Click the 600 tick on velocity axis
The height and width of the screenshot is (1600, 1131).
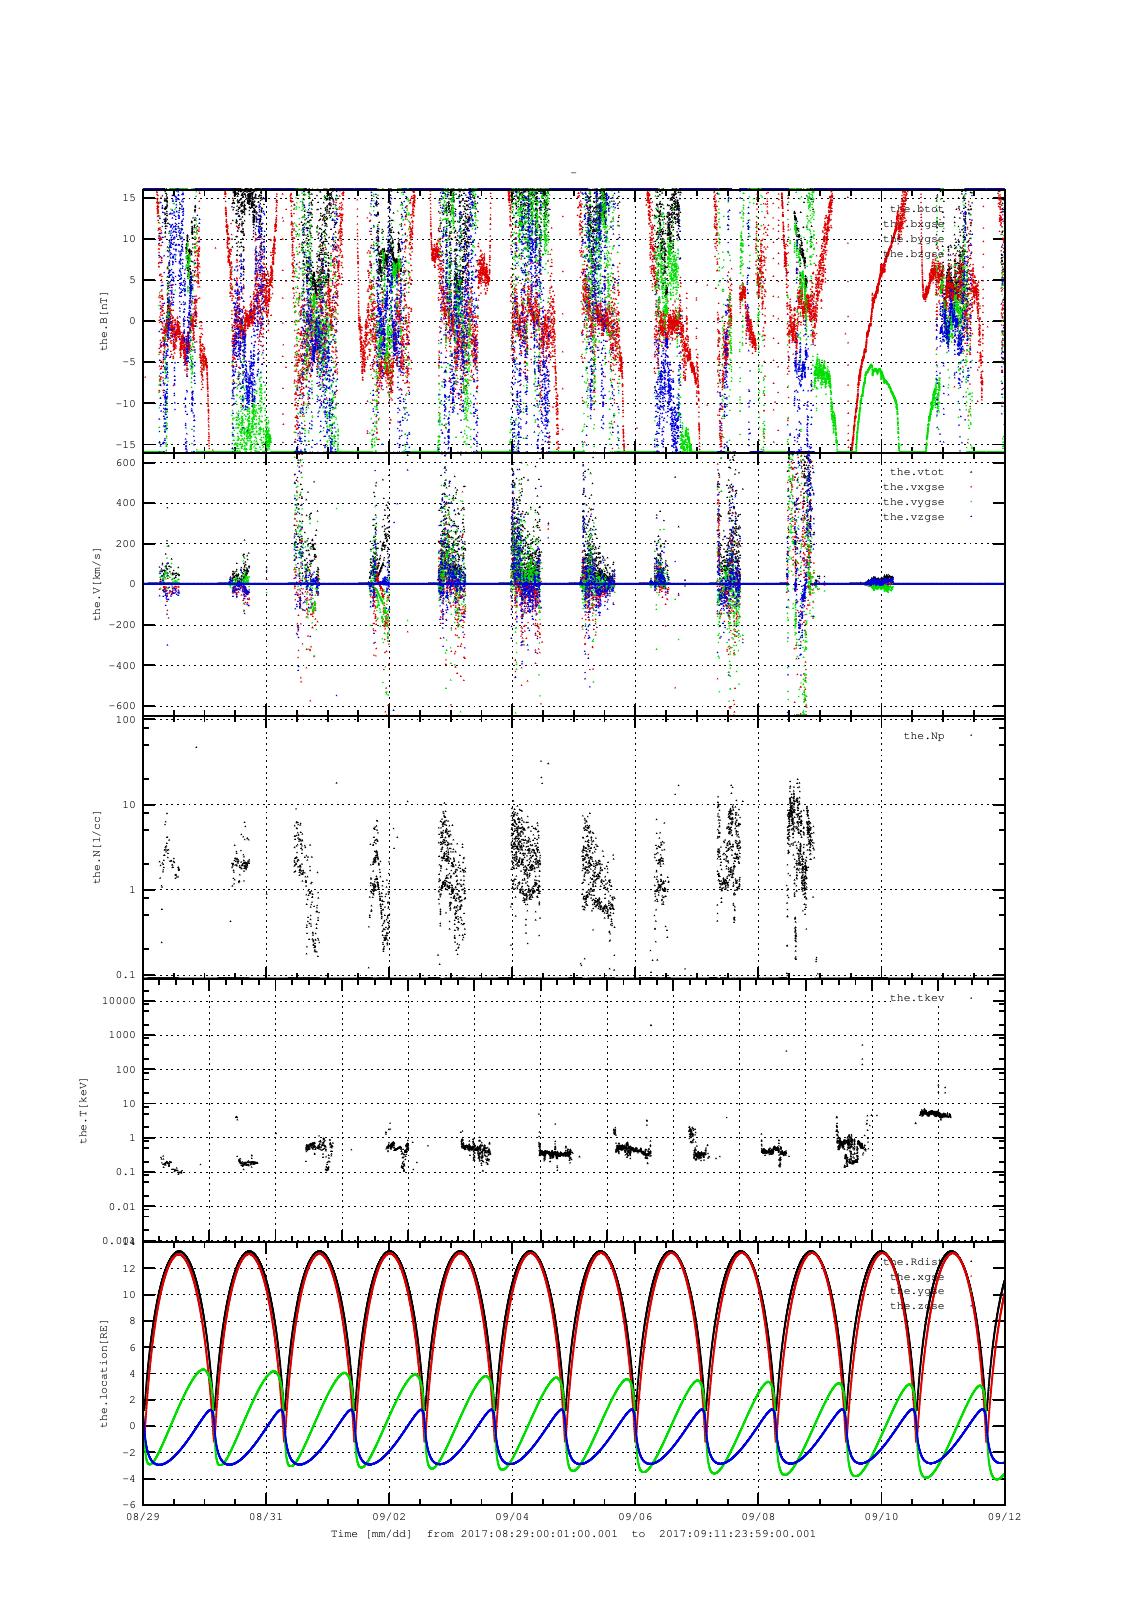(125, 462)
